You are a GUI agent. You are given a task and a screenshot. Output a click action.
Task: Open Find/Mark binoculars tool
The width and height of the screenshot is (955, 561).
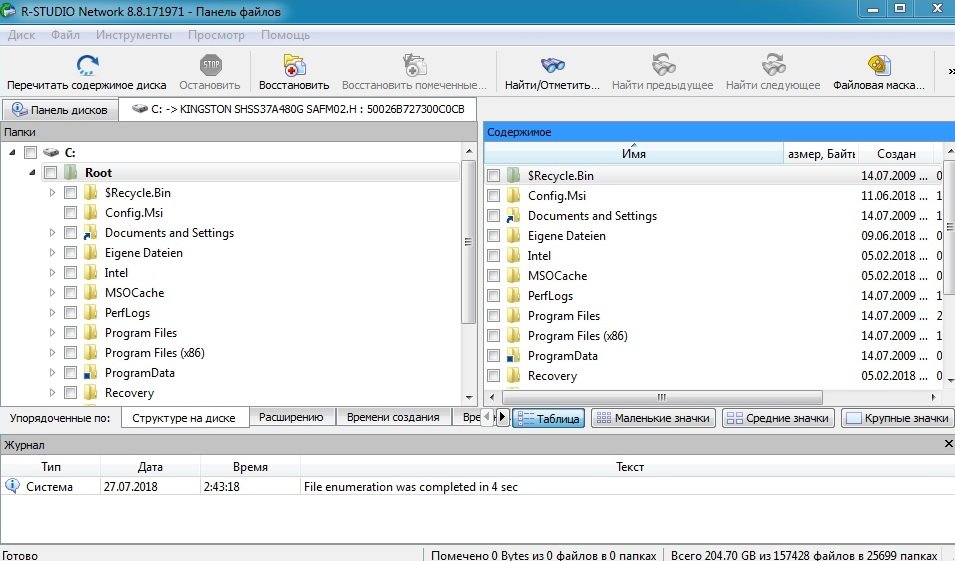click(552, 65)
